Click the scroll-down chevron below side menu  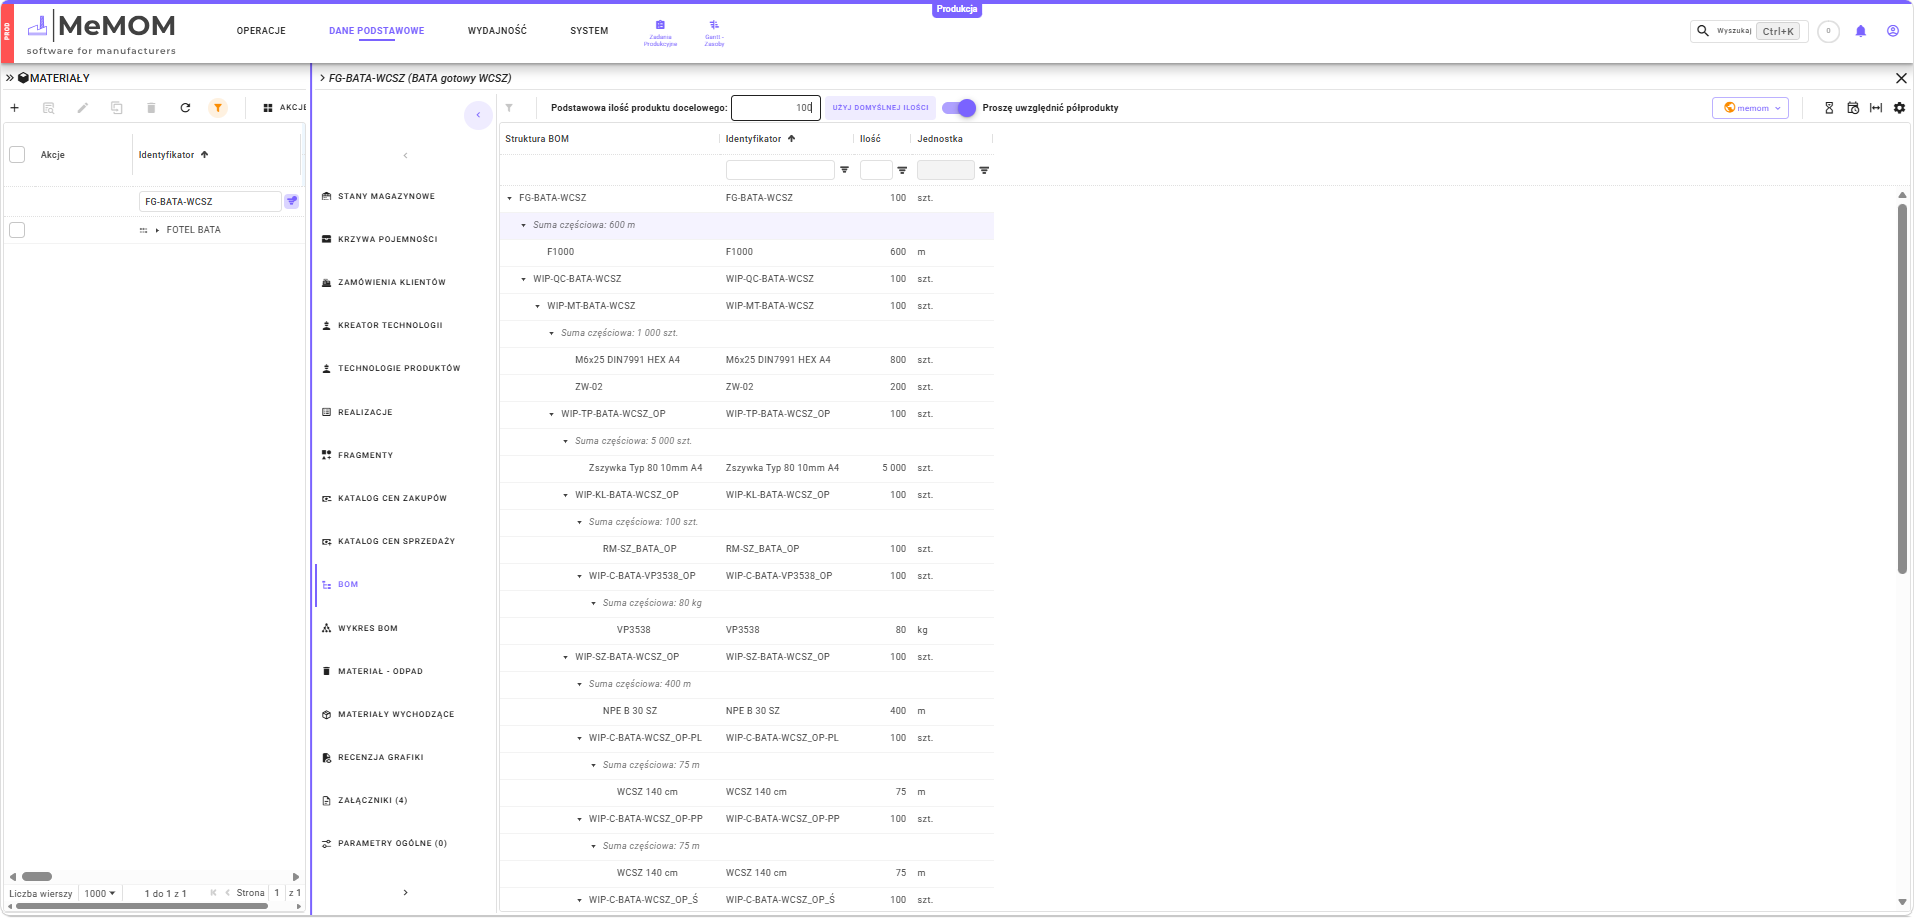coord(405,892)
